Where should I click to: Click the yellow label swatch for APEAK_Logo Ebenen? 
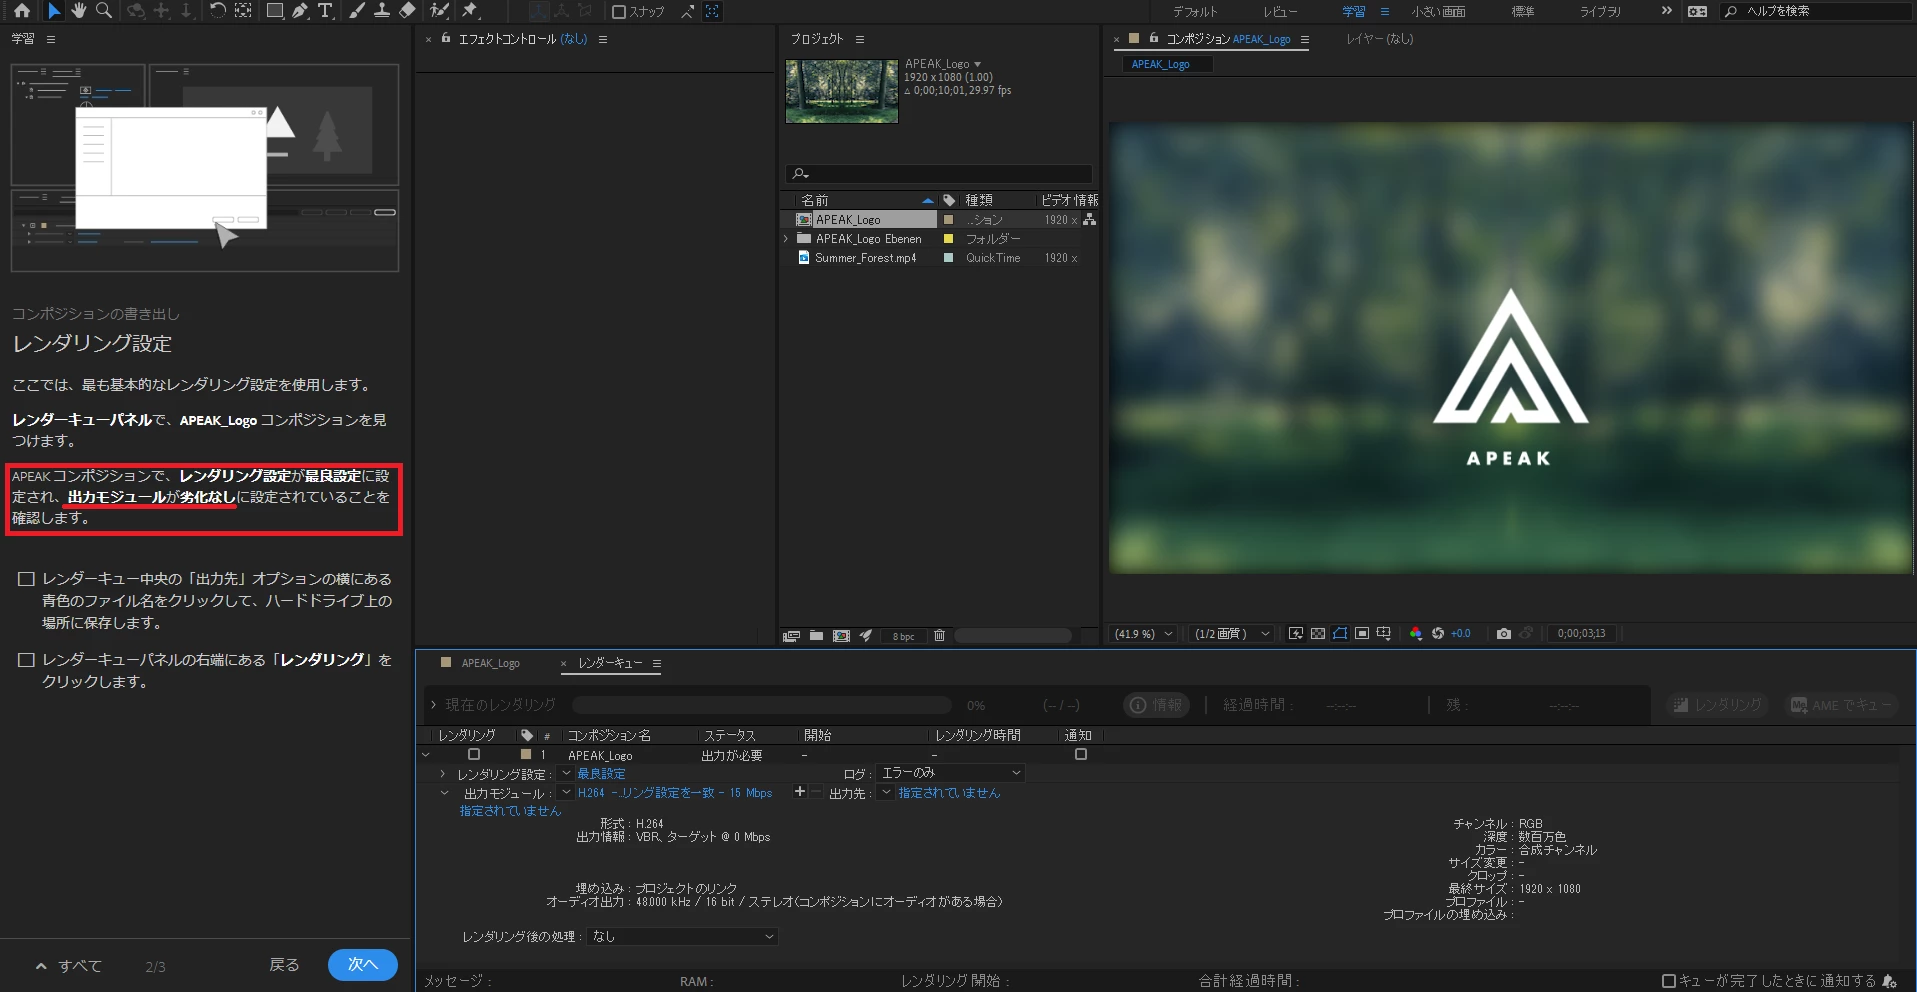click(x=948, y=239)
